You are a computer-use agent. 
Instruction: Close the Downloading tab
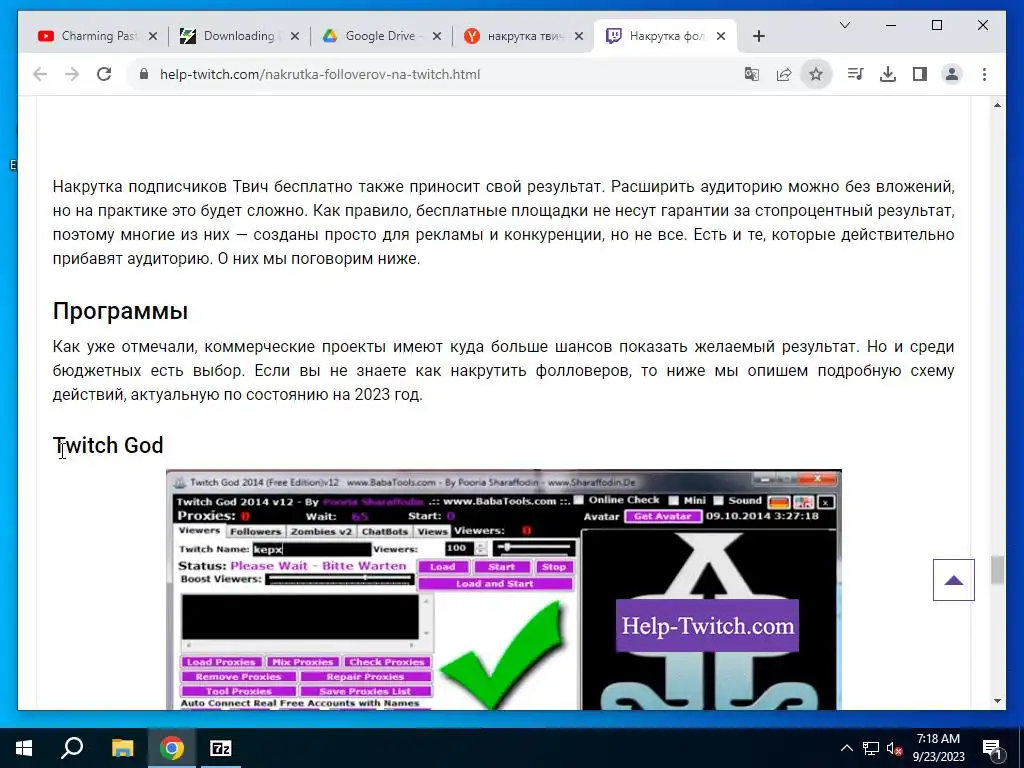(x=295, y=36)
